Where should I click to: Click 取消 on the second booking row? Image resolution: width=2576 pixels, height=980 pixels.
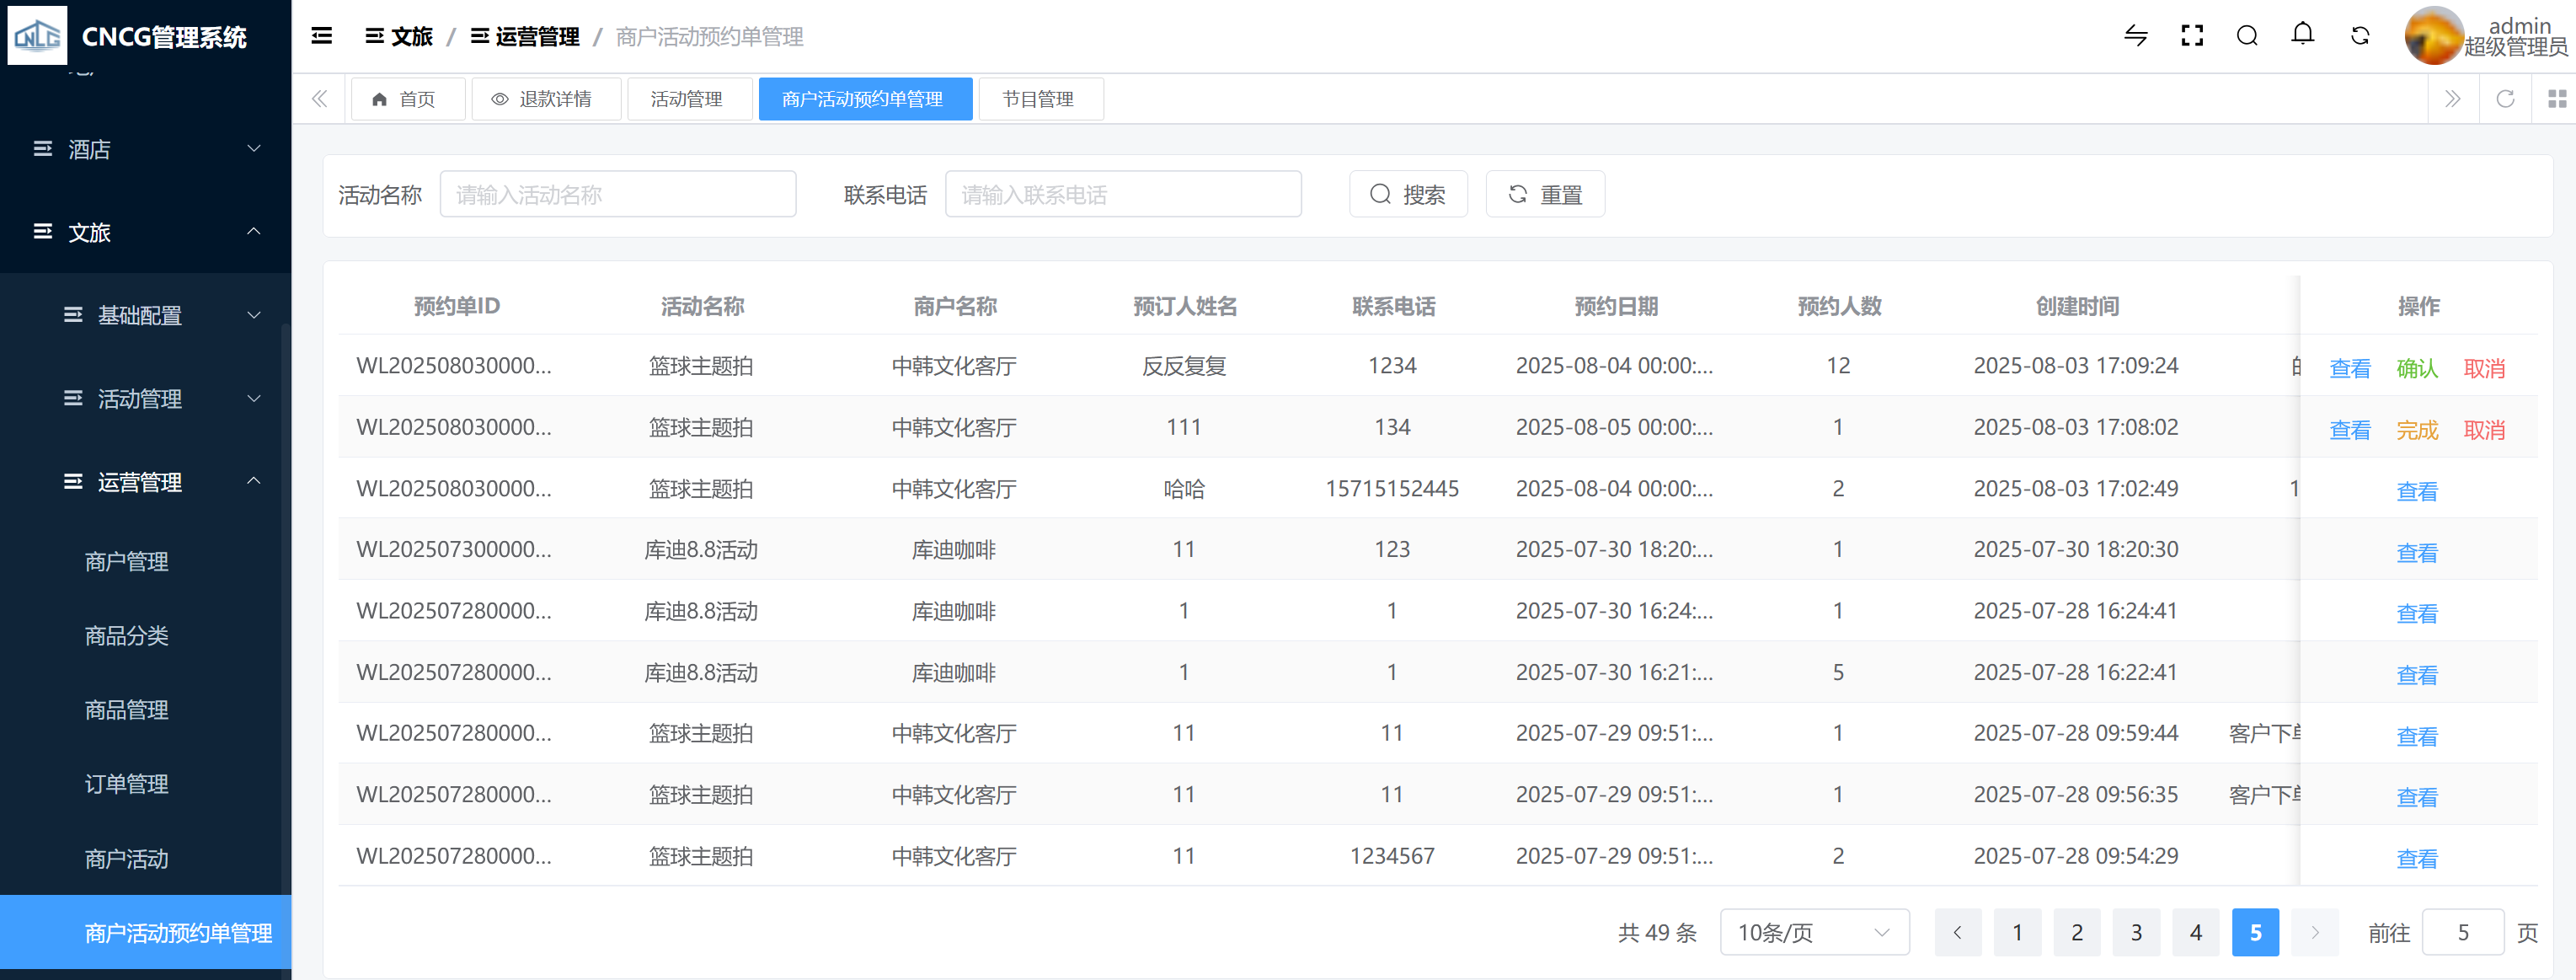click(2483, 430)
